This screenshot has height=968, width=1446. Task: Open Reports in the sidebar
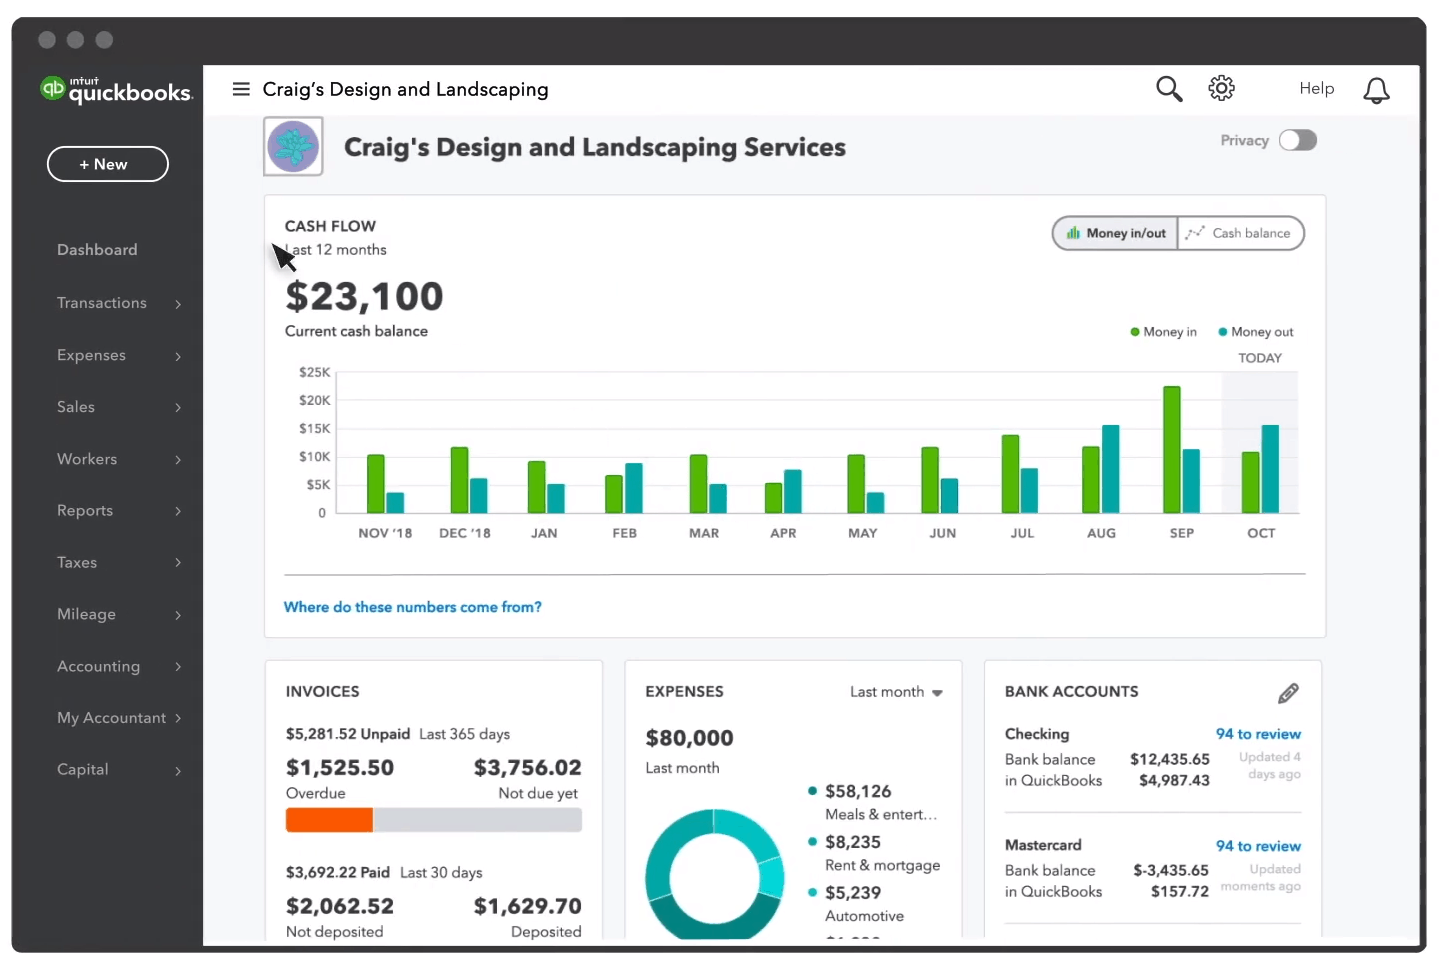coord(85,510)
